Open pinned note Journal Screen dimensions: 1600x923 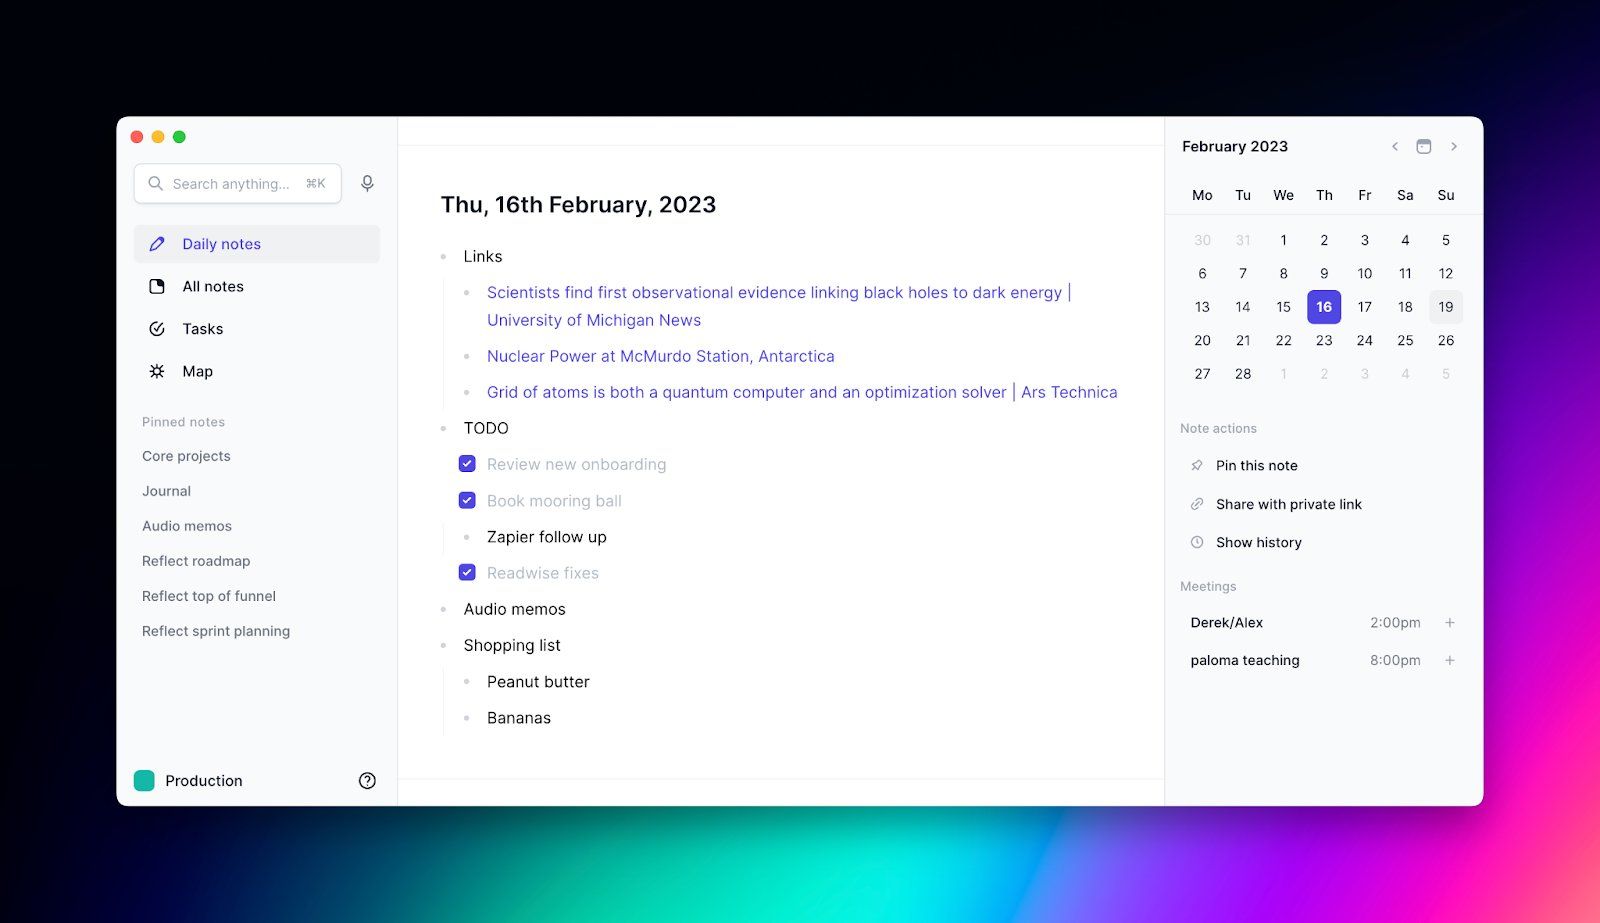(x=166, y=491)
